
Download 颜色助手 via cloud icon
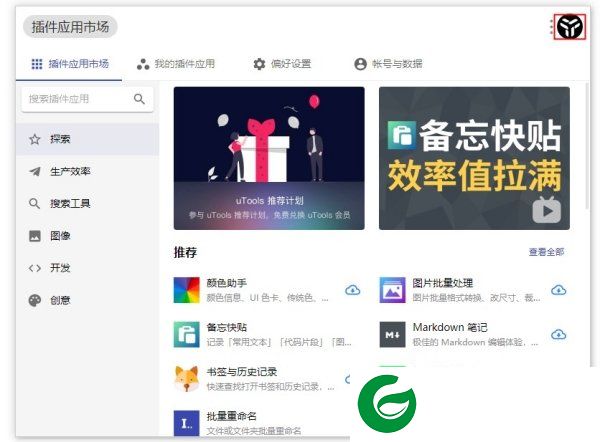(x=352, y=290)
